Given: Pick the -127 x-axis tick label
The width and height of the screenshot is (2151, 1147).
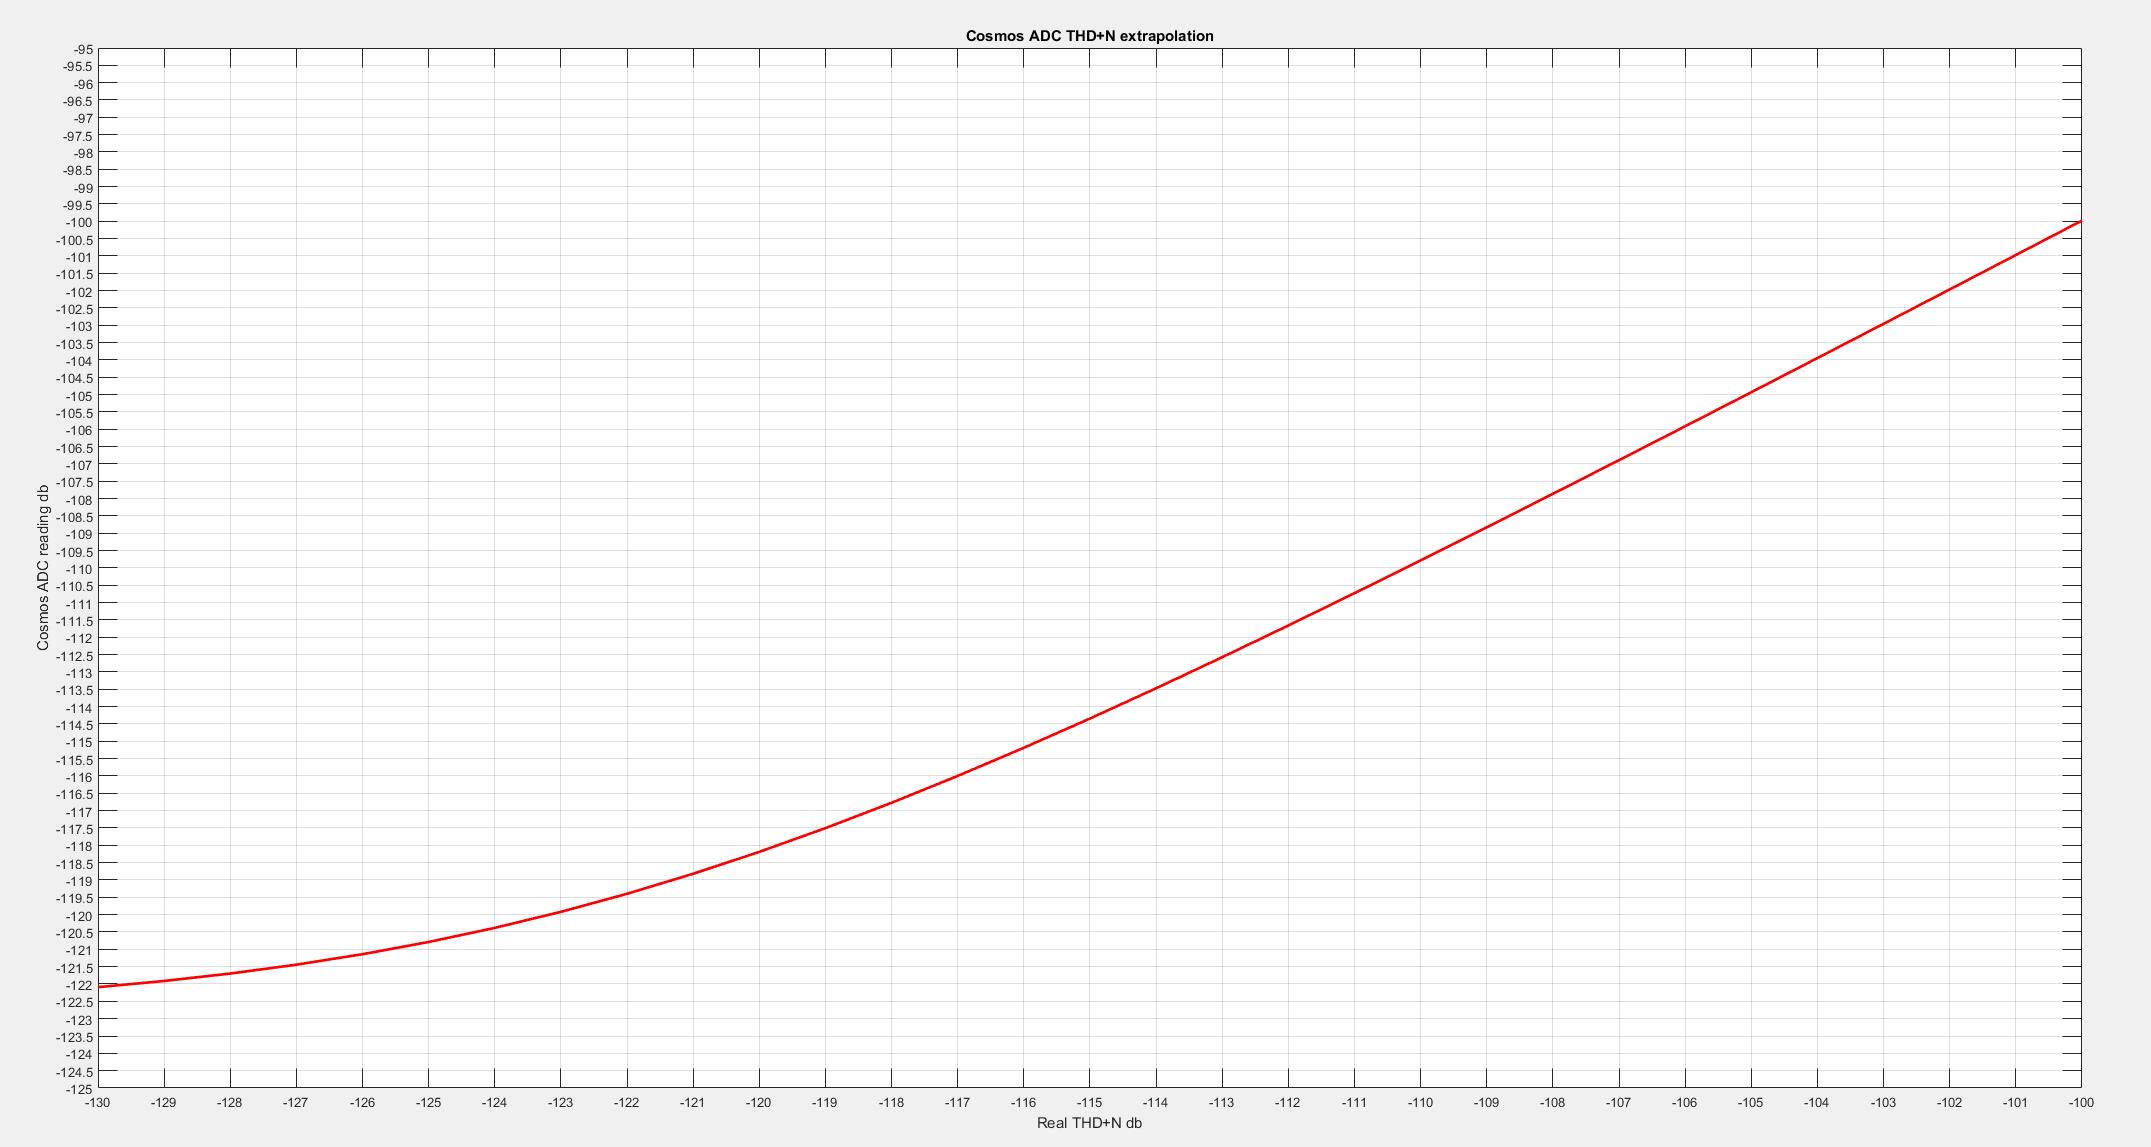Looking at the screenshot, I should 296,1102.
